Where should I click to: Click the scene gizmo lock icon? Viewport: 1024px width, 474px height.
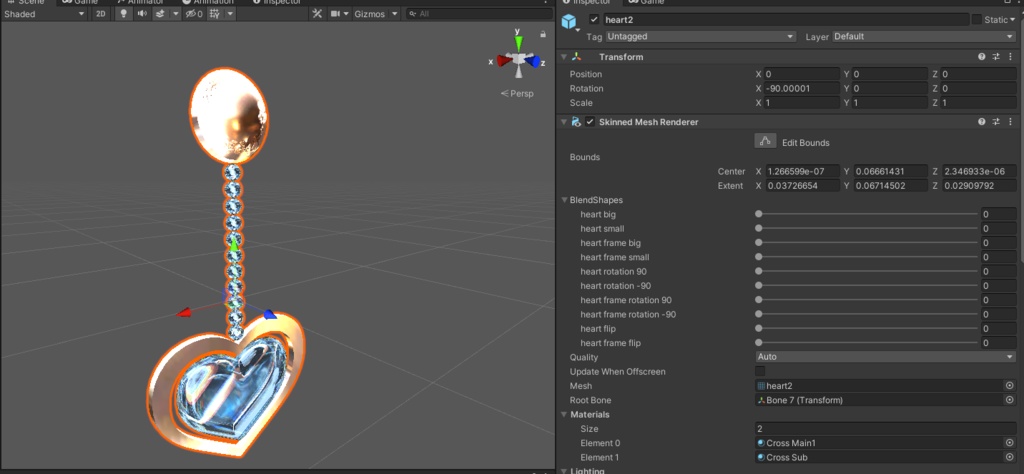[543, 34]
